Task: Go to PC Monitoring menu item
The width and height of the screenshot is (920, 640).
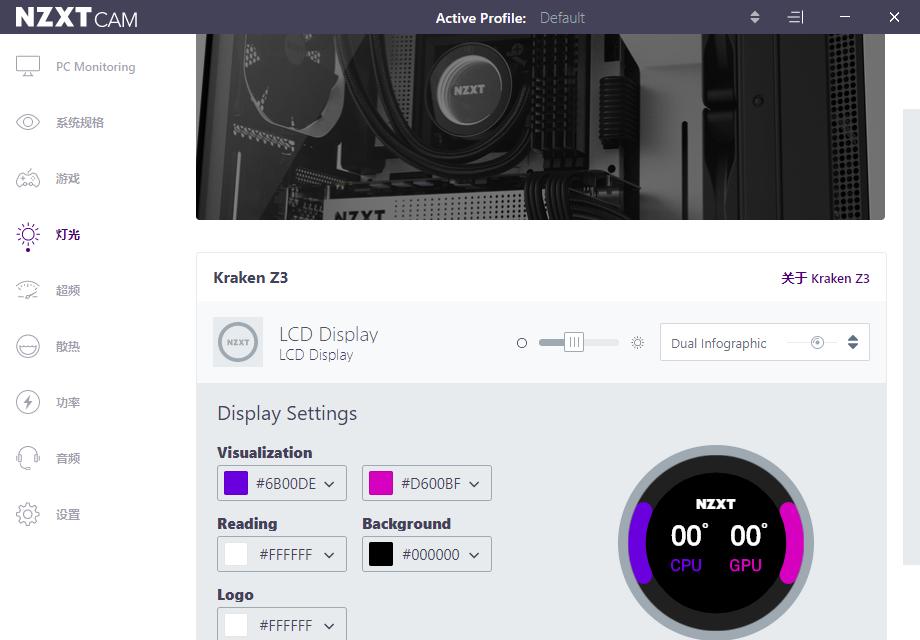Action: click(96, 67)
